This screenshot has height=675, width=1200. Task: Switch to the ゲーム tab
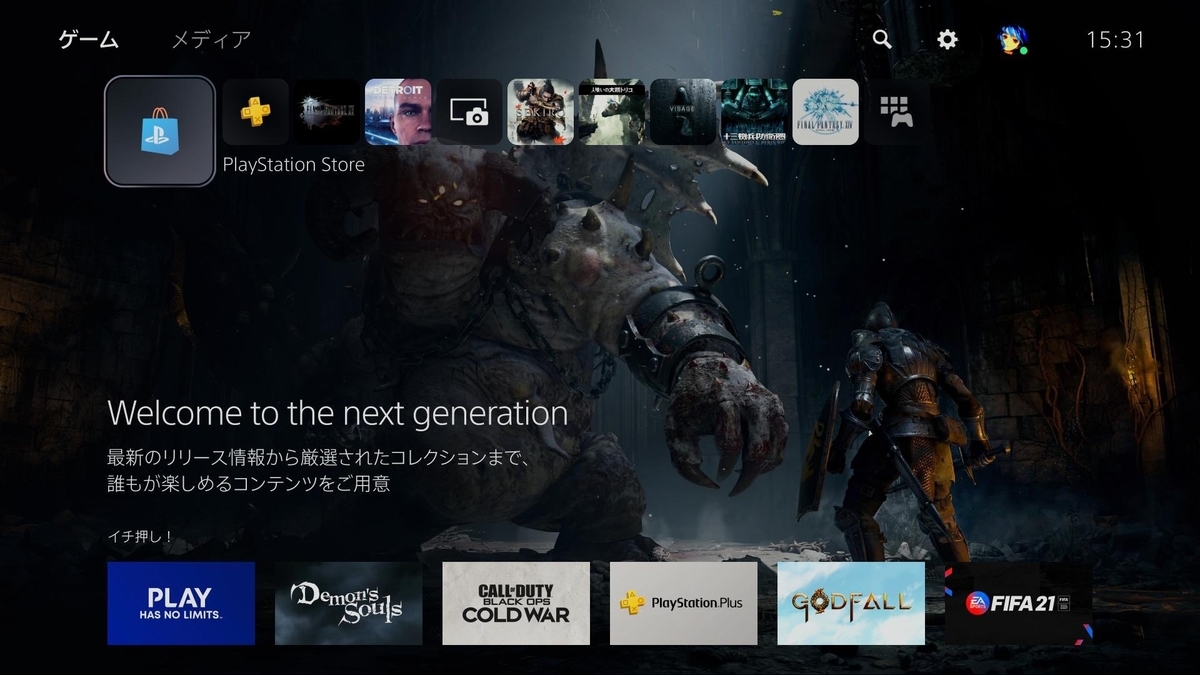88,40
